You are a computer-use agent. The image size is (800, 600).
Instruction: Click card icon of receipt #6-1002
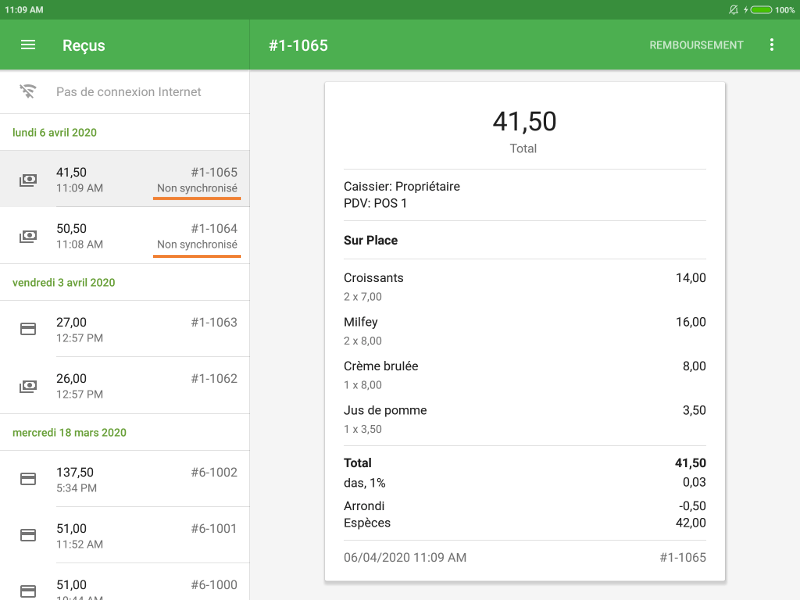(28, 479)
